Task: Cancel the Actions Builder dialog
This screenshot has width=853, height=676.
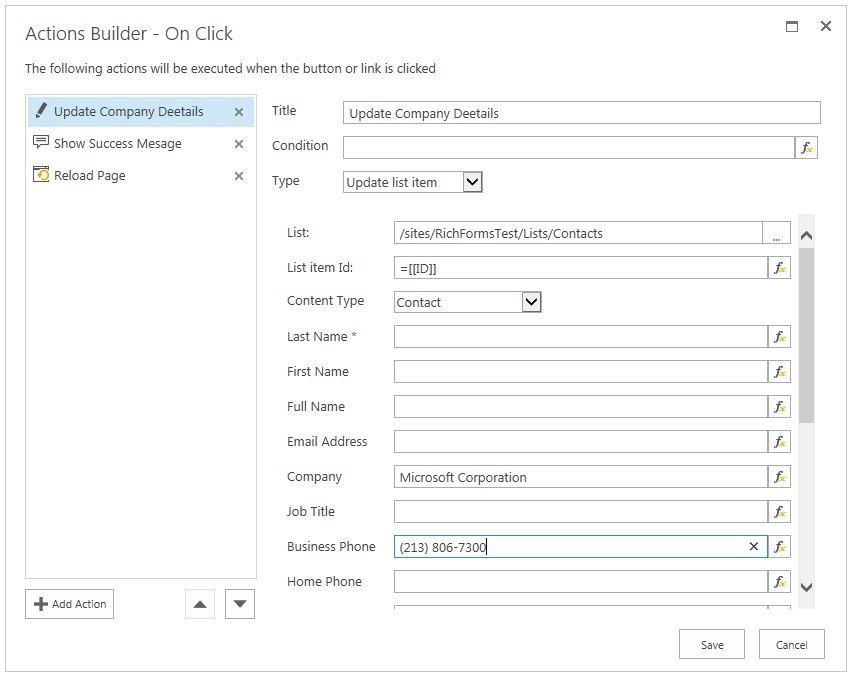Action: point(791,645)
